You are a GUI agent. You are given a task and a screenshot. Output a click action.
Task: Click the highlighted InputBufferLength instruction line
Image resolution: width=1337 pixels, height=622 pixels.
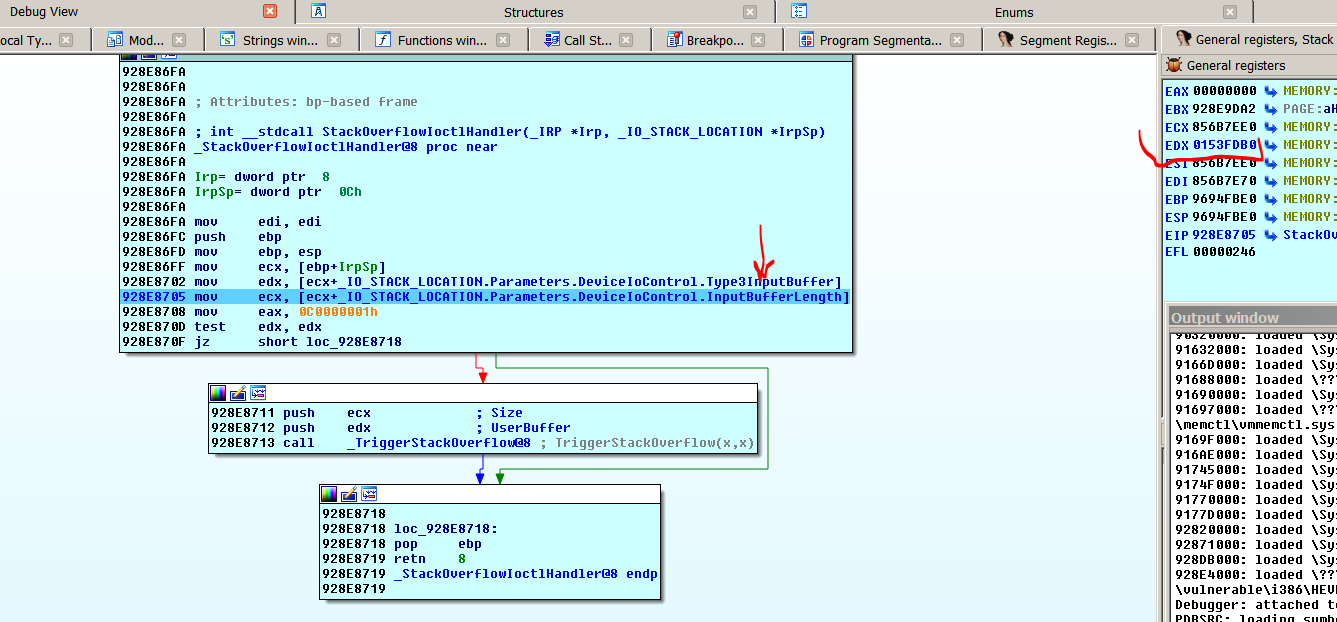485,297
